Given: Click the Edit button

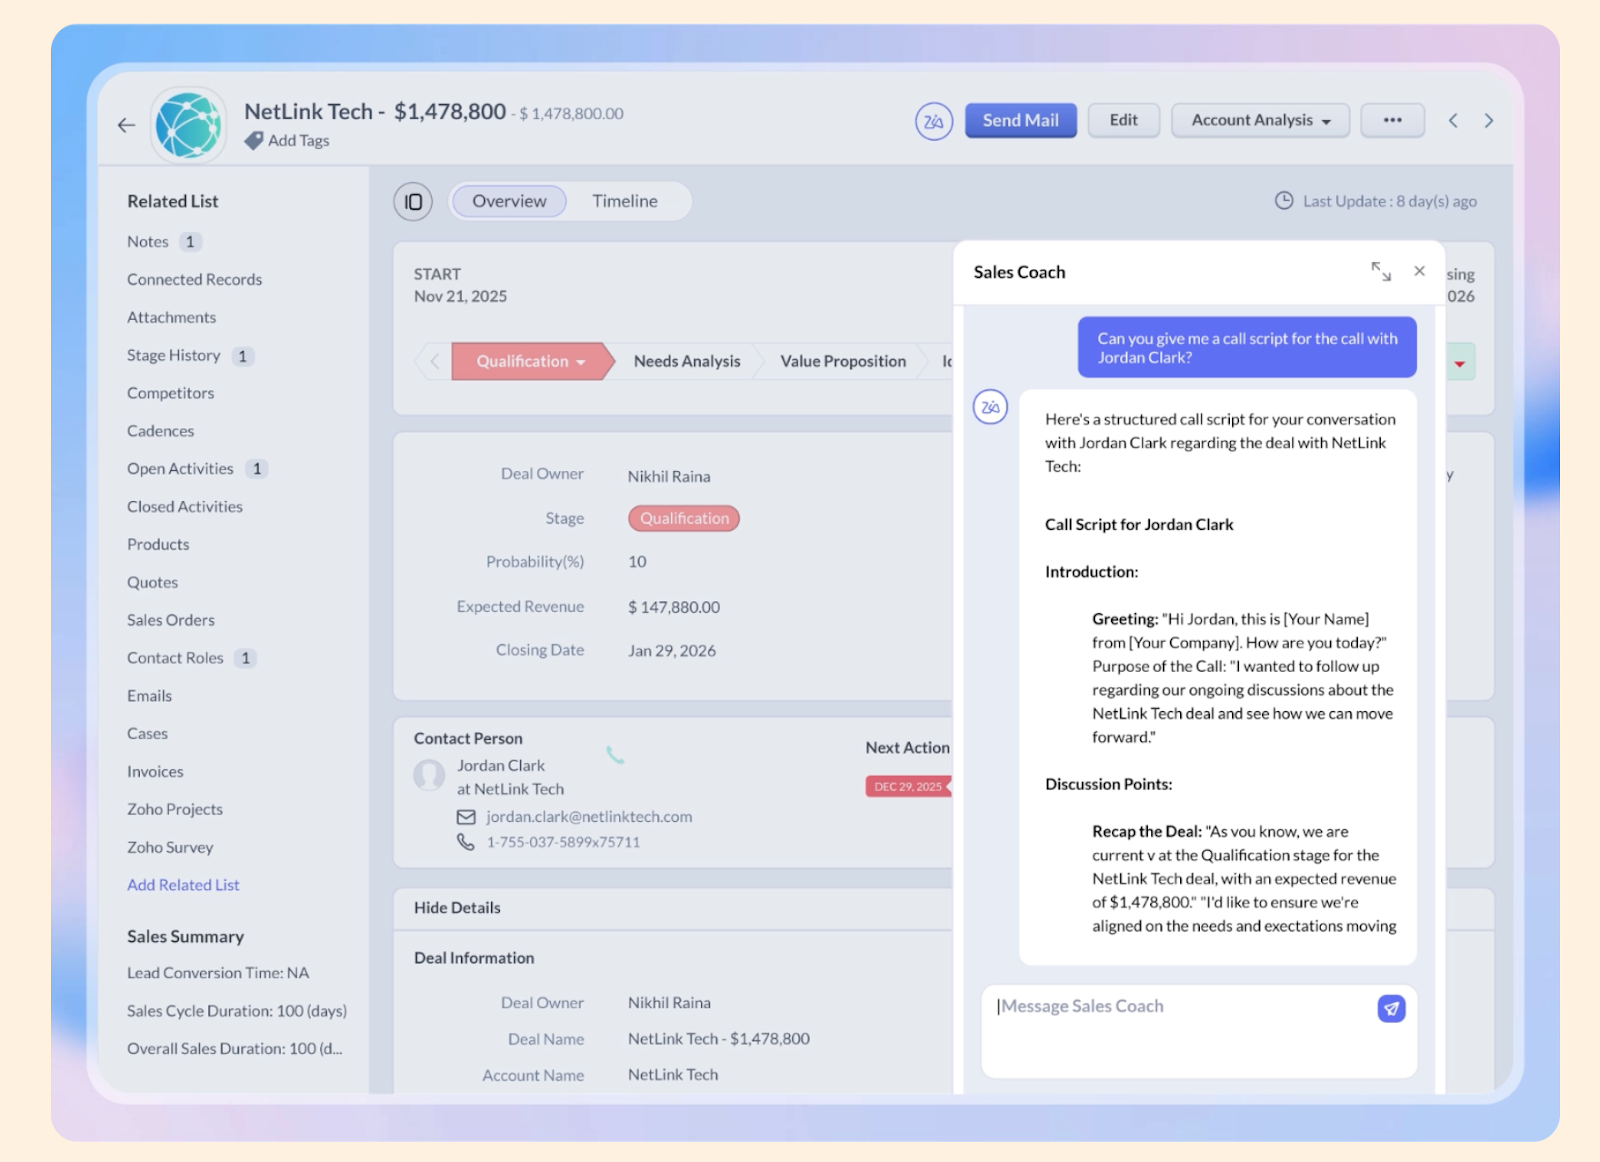Looking at the screenshot, I should pyautogui.click(x=1123, y=120).
